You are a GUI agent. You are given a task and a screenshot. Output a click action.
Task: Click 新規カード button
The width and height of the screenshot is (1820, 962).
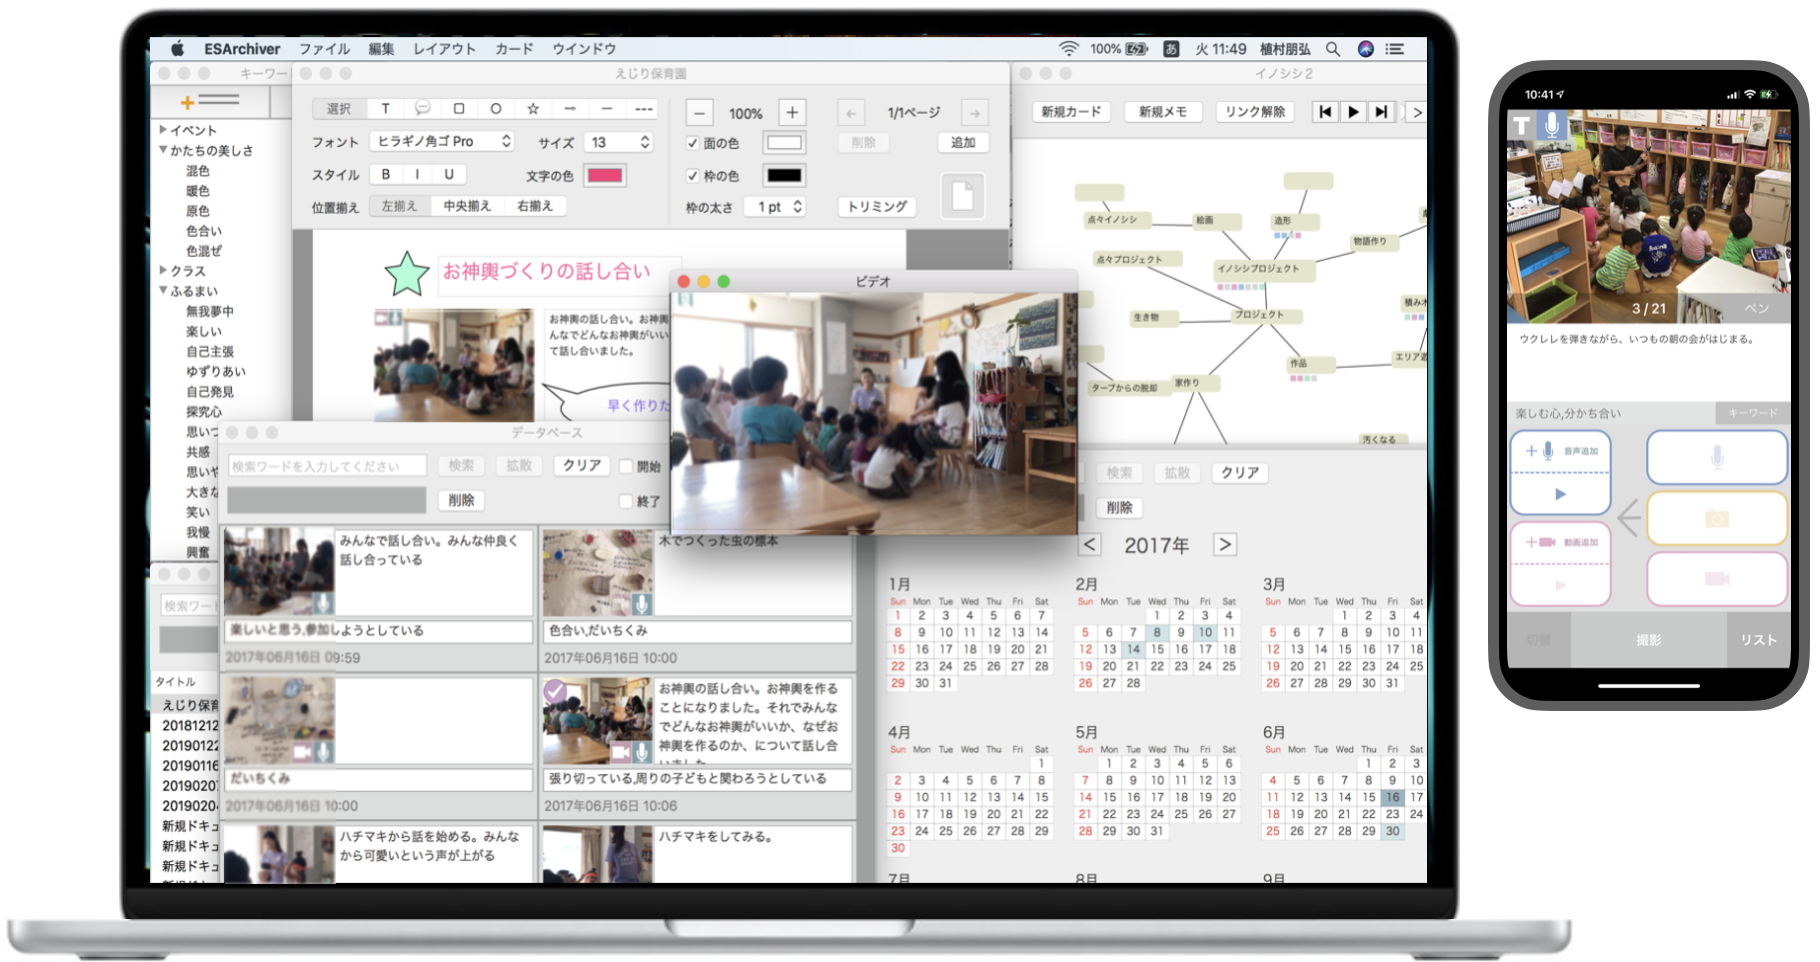click(x=1071, y=112)
